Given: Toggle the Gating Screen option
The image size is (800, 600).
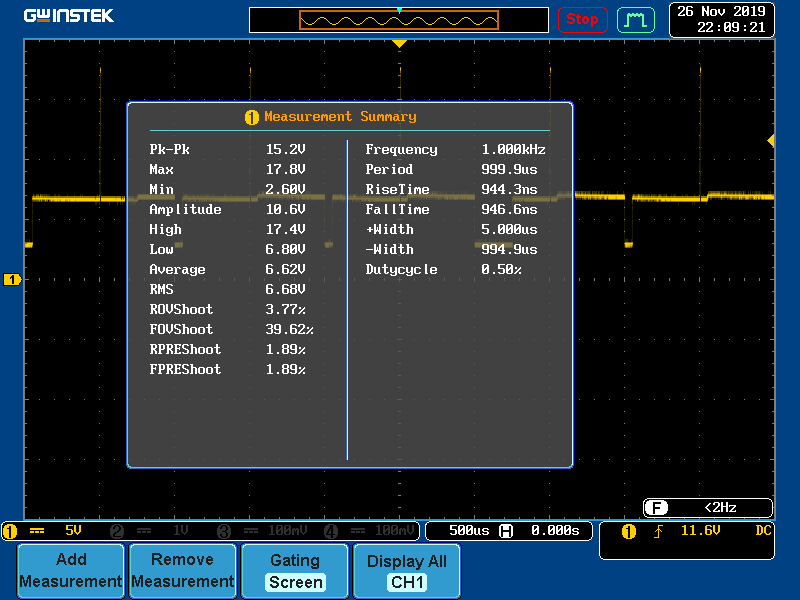Looking at the screenshot, I should tap(295, 570).
